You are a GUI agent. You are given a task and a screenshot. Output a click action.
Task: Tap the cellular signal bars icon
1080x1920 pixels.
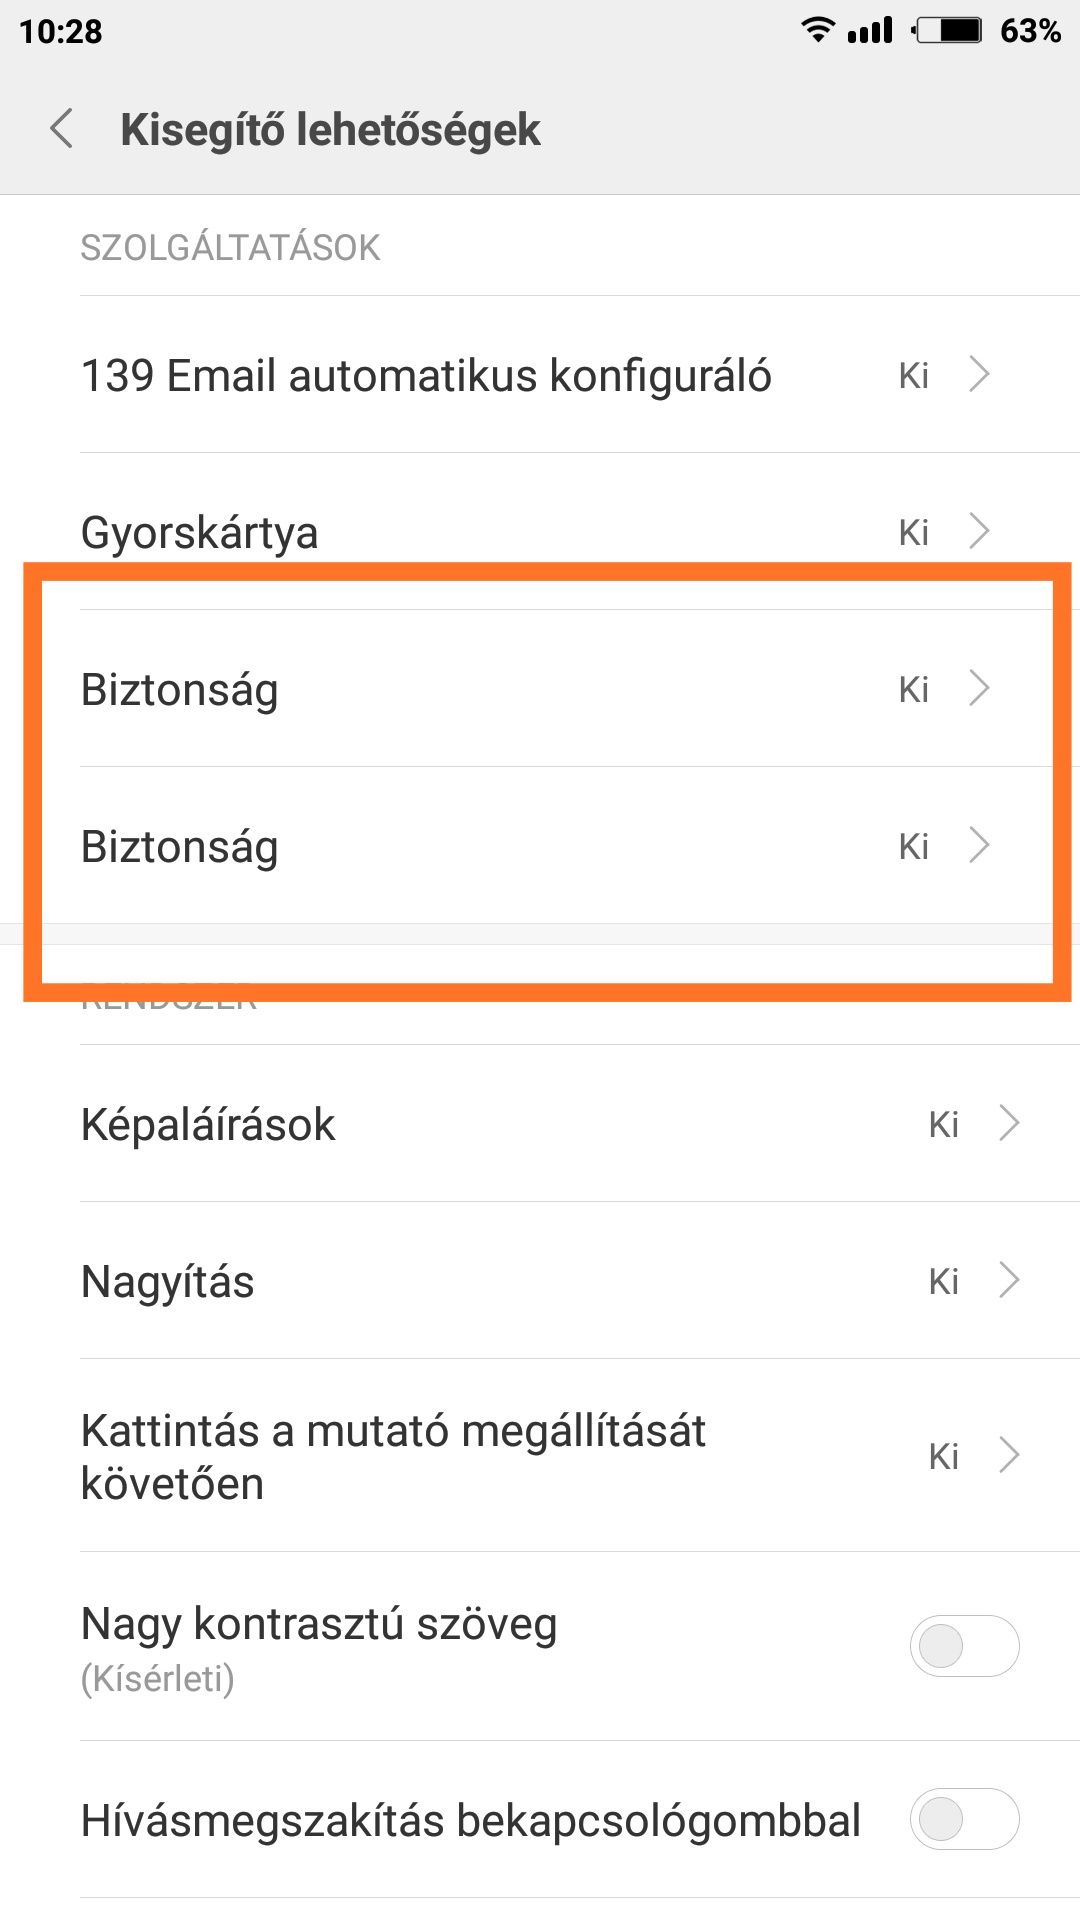(870, 30)
